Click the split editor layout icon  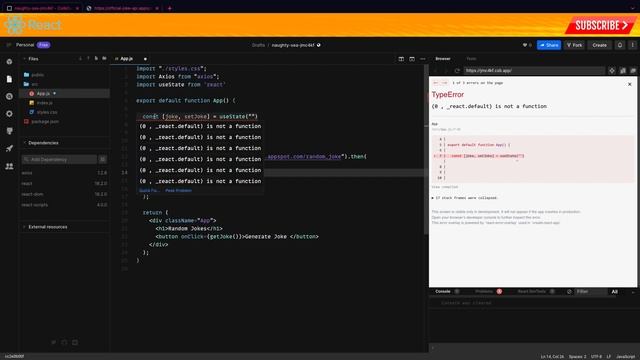pyautogui.click(x=401, y=59)
